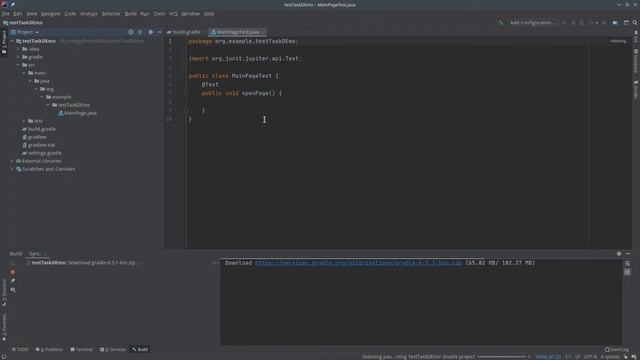Select settings.gradle in project tree
Image resolution: width=640 pixels, height=360 pixels.
point(42,153)
